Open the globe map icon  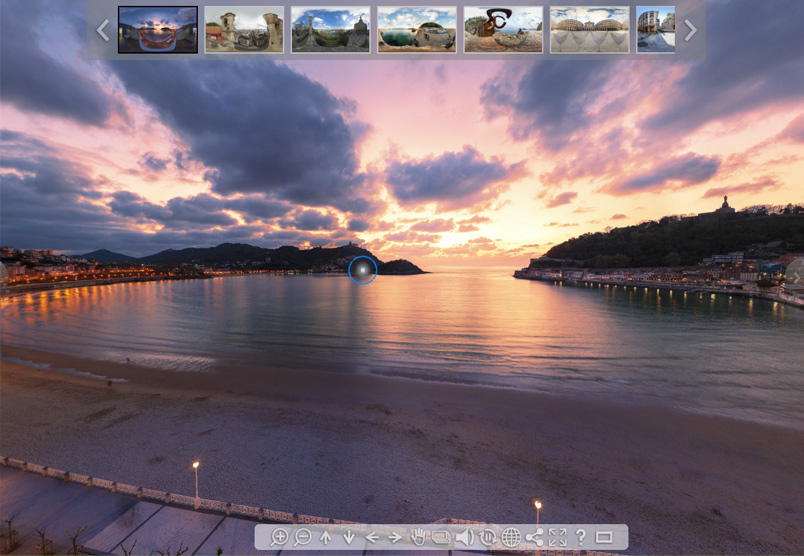tap(511, 537)
